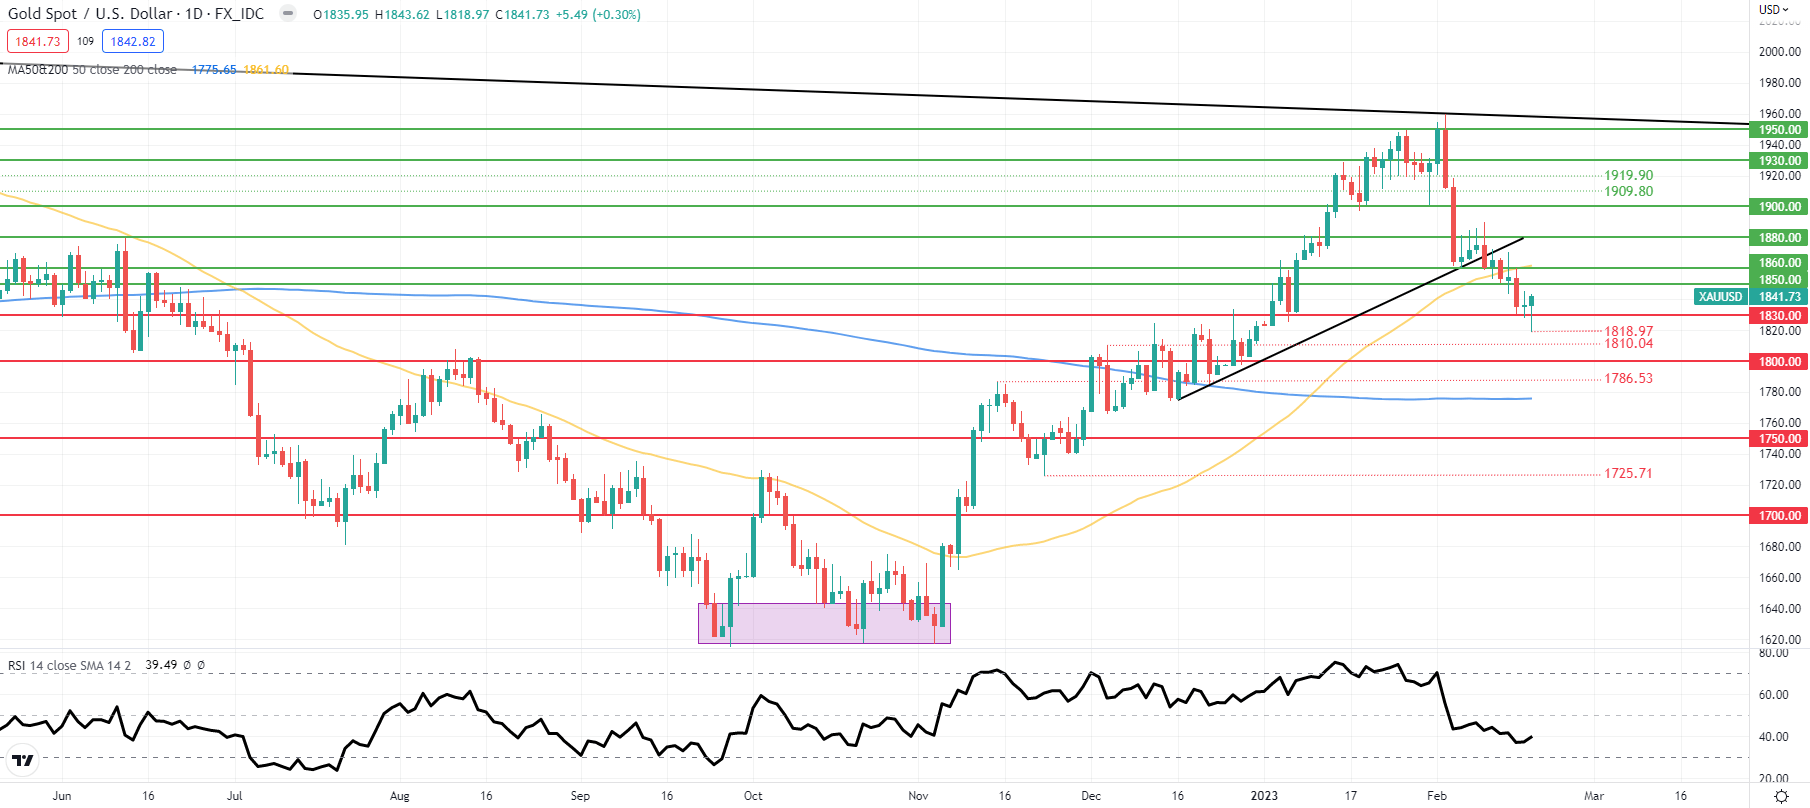Click the change value +5.49 (+0.30%)
Screen dimensions: 1810x808
599,14
